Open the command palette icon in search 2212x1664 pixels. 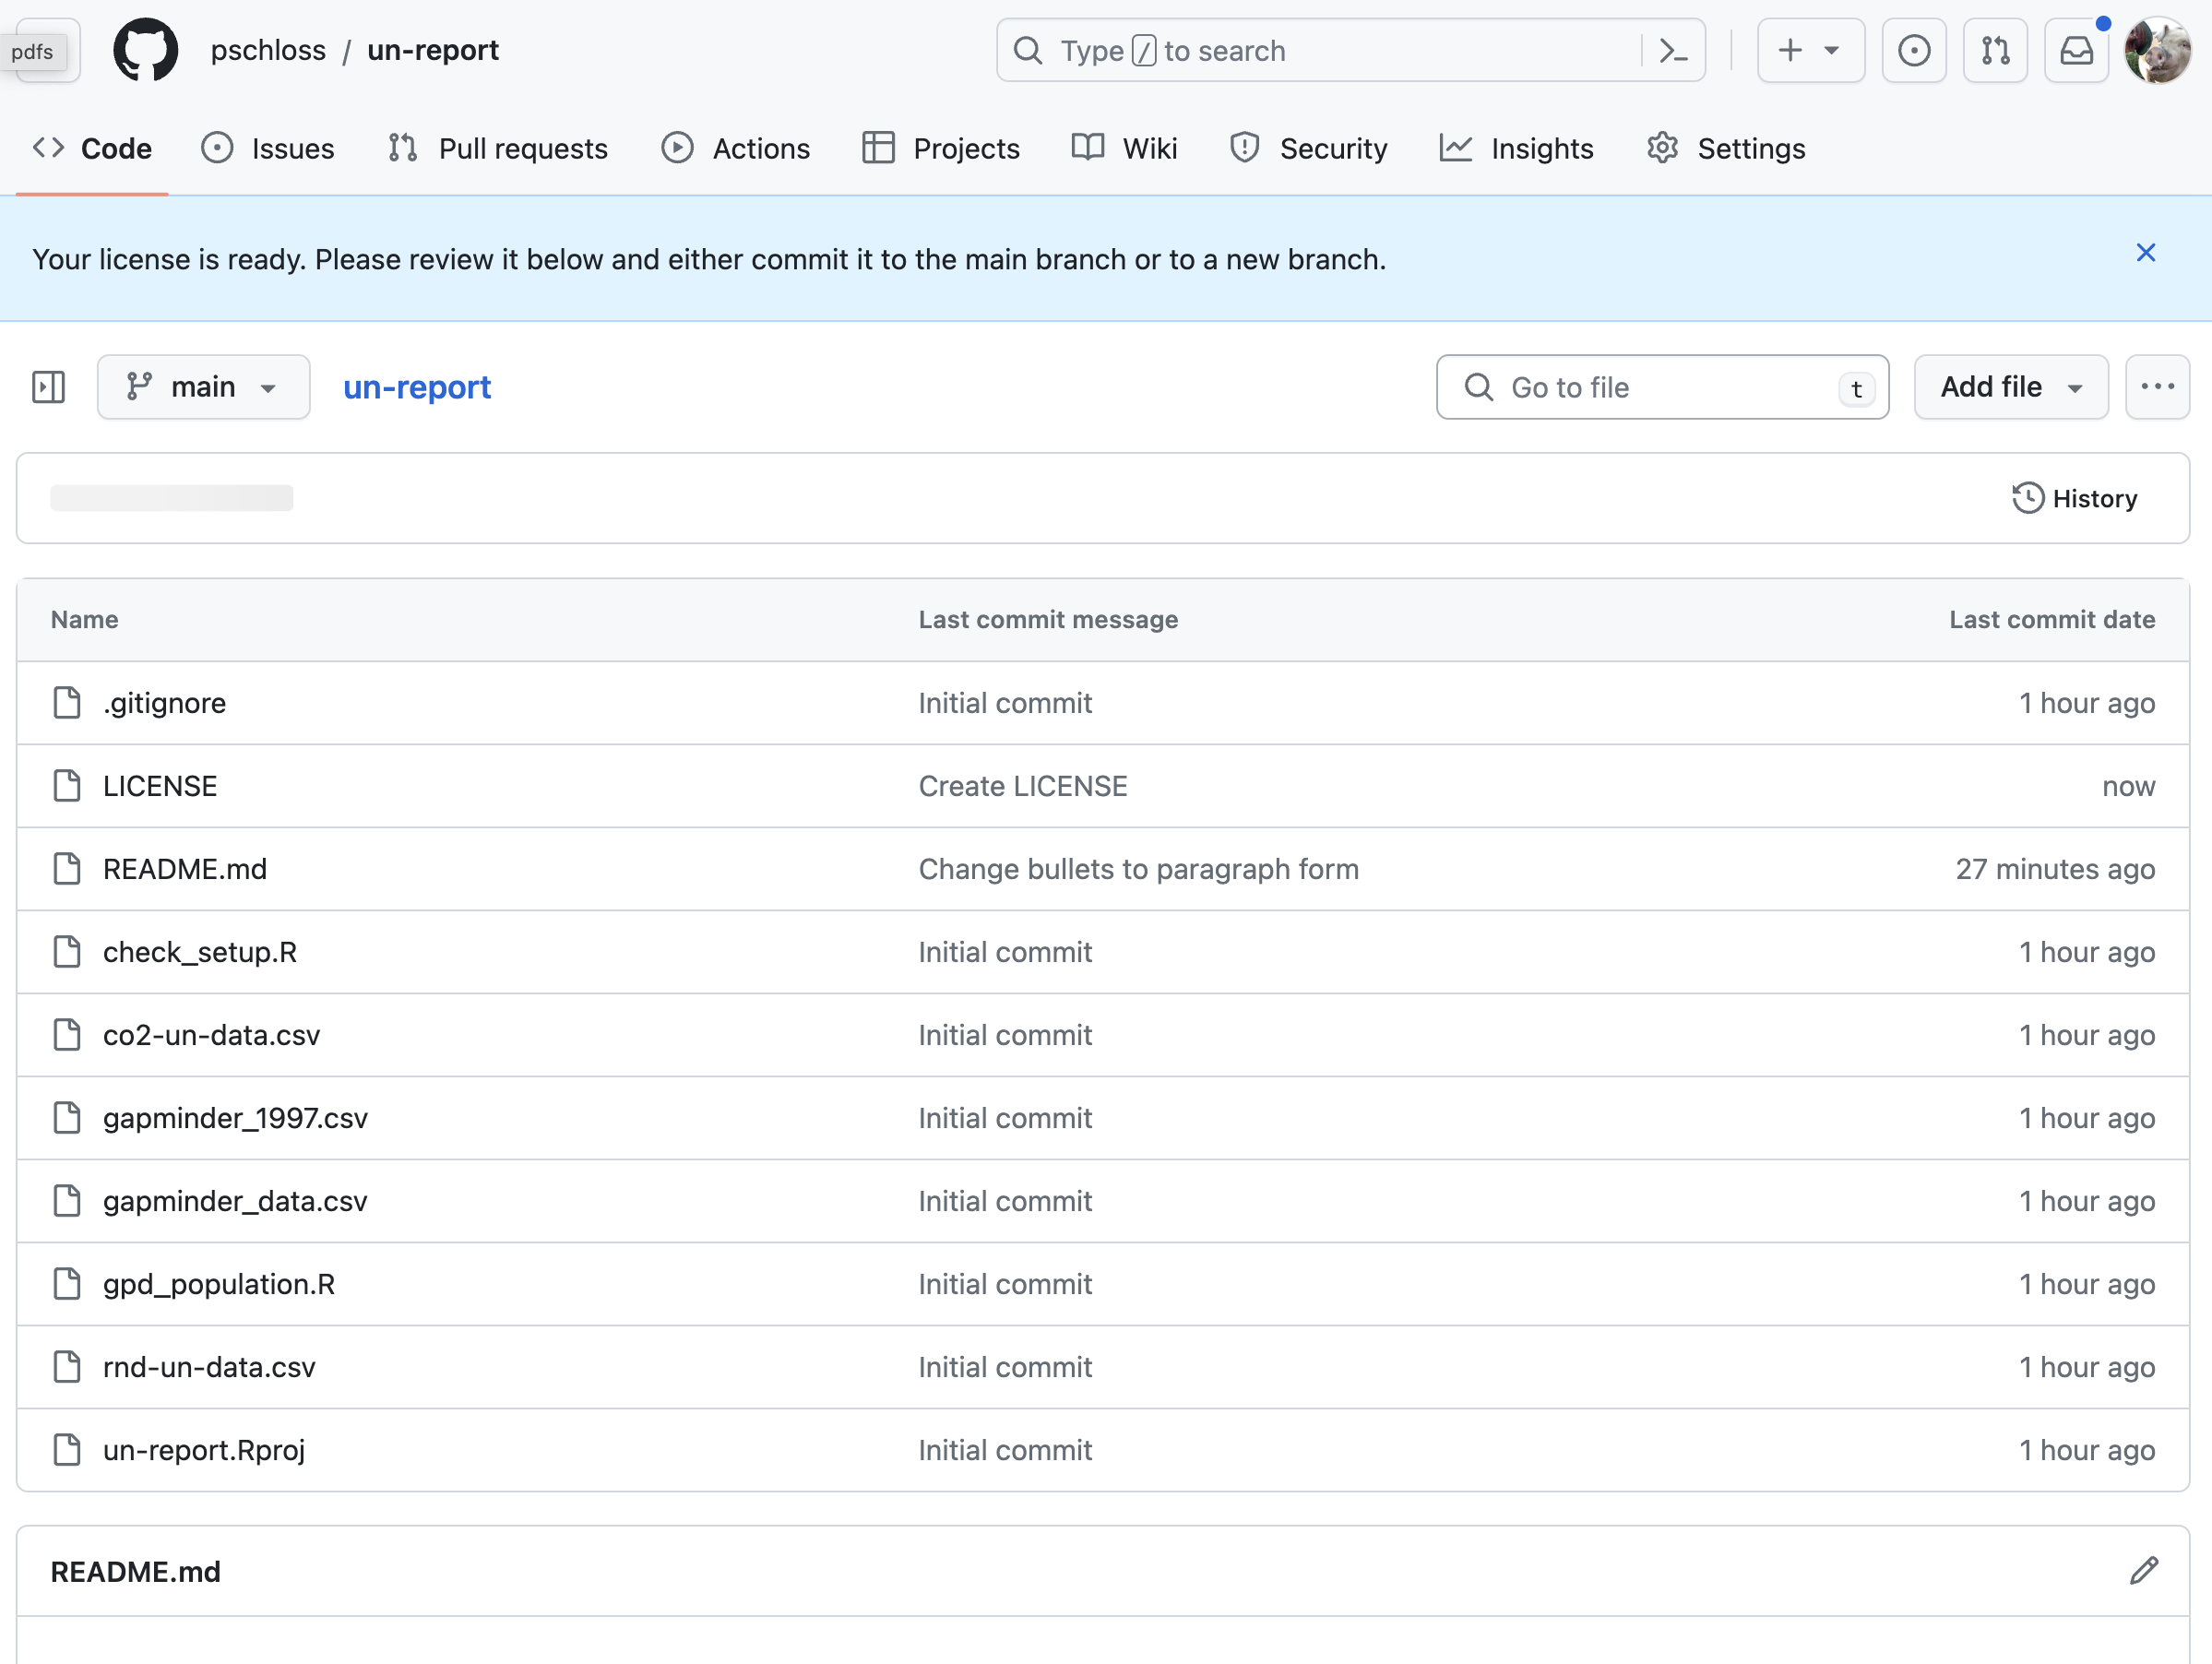coord(1673,50)
